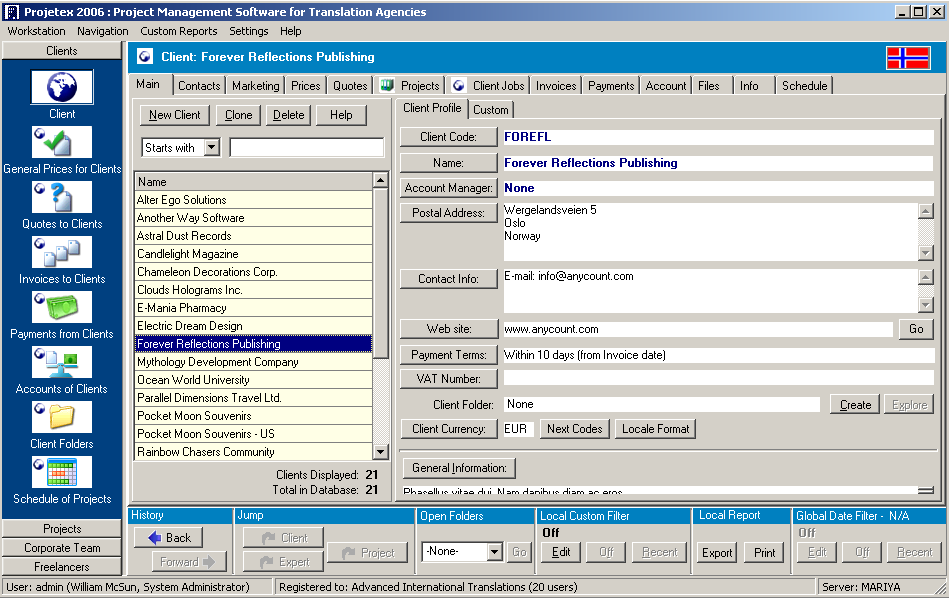
Task: Expand the Projects section in sidebar
Action: [x=62, y=529]
